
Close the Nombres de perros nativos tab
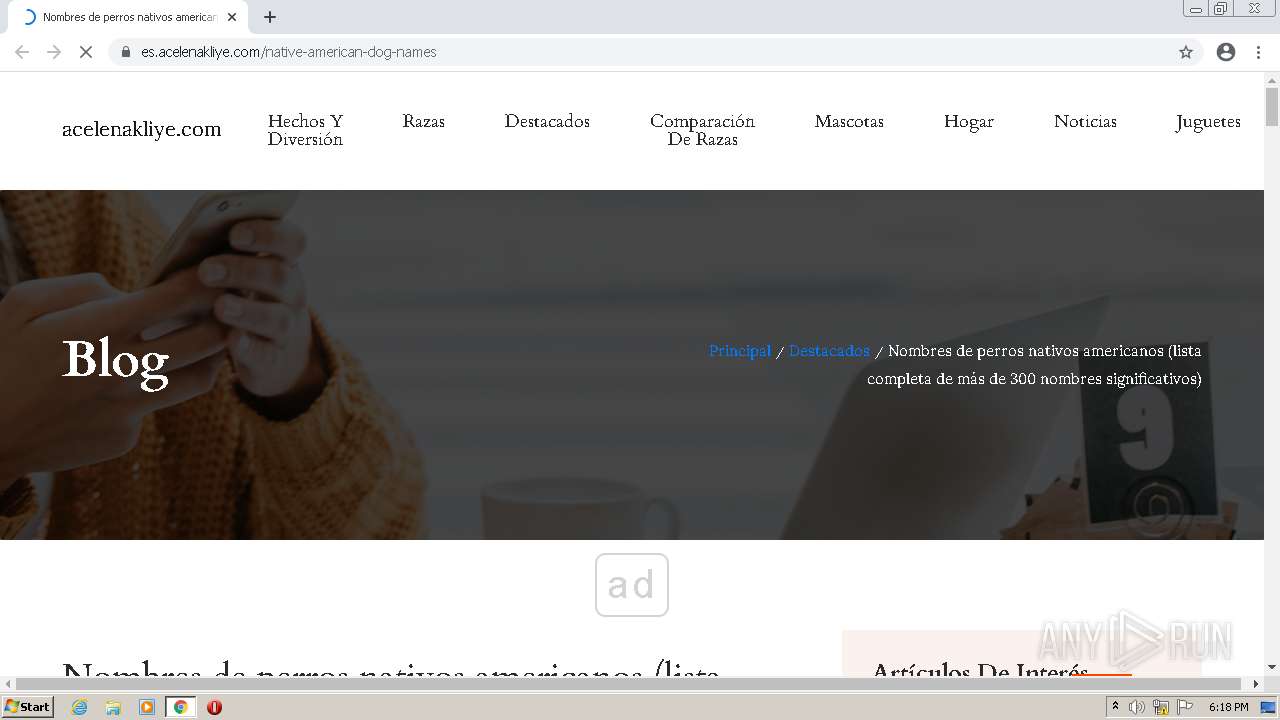click(x=232, y=17)
